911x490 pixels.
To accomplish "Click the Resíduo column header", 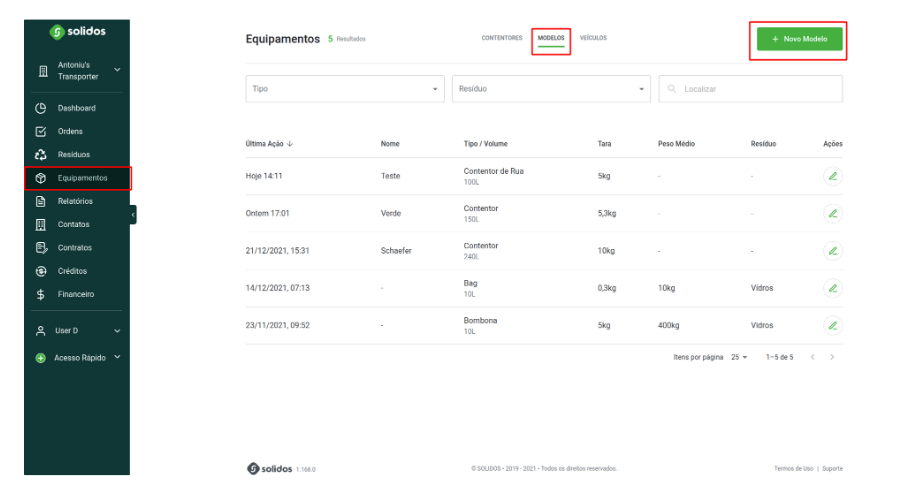I will 763,144.
